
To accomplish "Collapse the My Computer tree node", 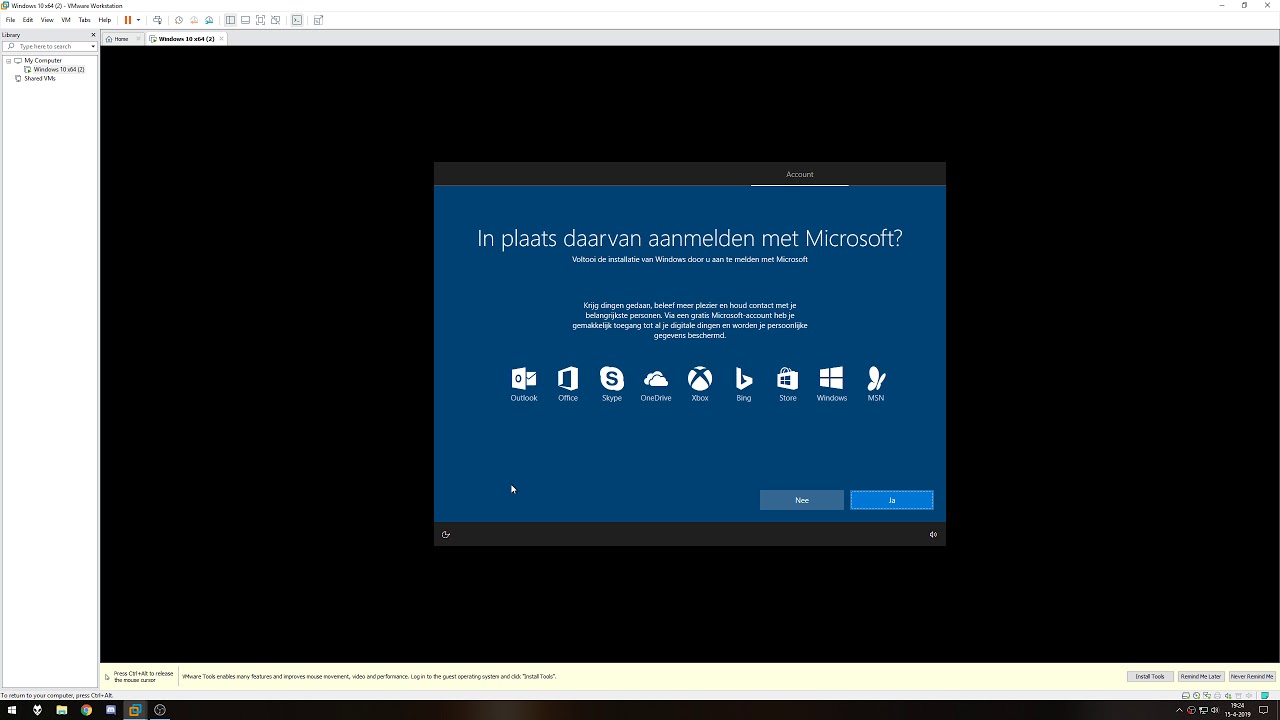I will click(8, 61).
